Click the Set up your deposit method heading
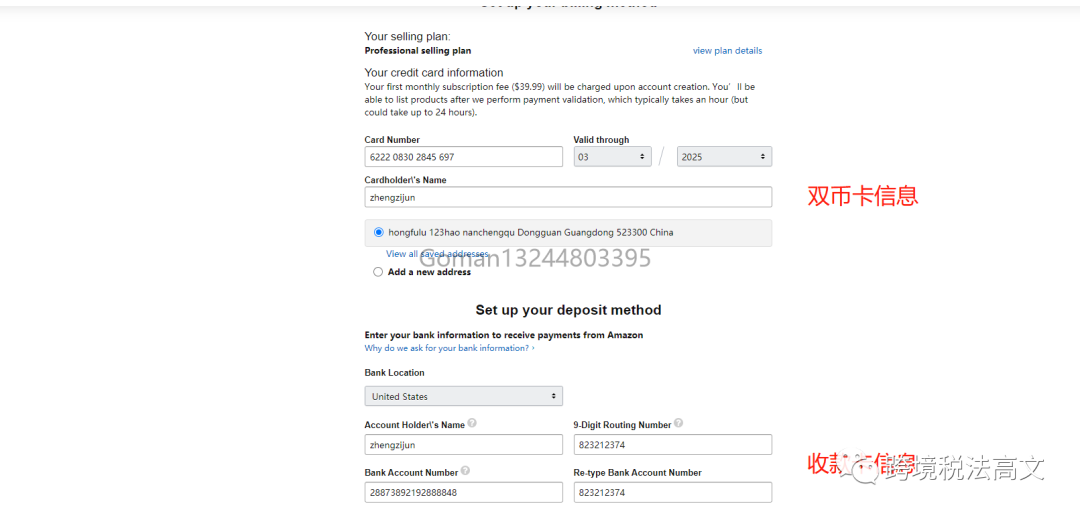Viewport: 1080px width, 516px height. (568, 310)
